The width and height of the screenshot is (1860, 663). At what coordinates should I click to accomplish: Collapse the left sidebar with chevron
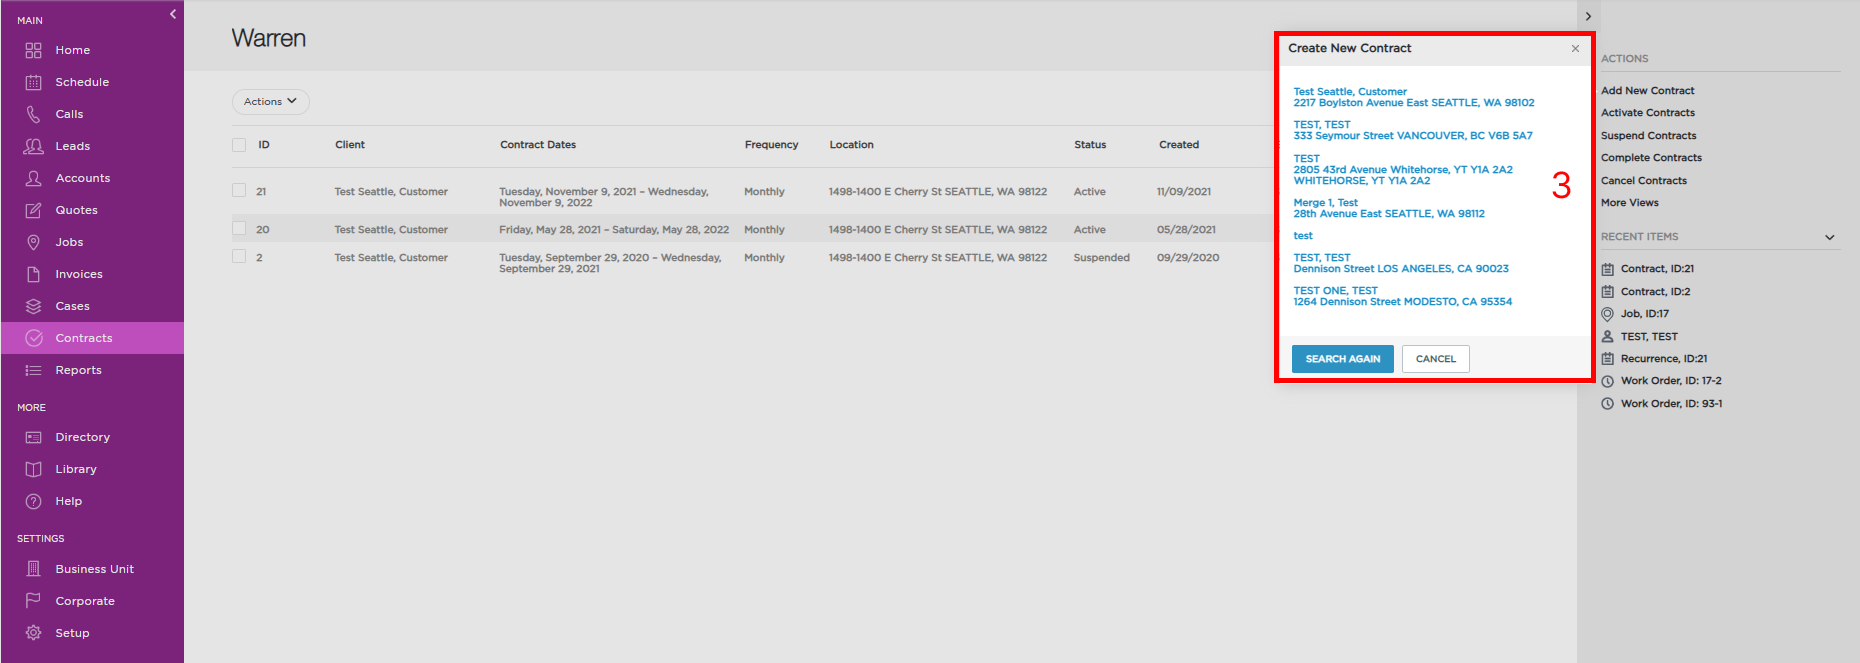tap(173, 14)
